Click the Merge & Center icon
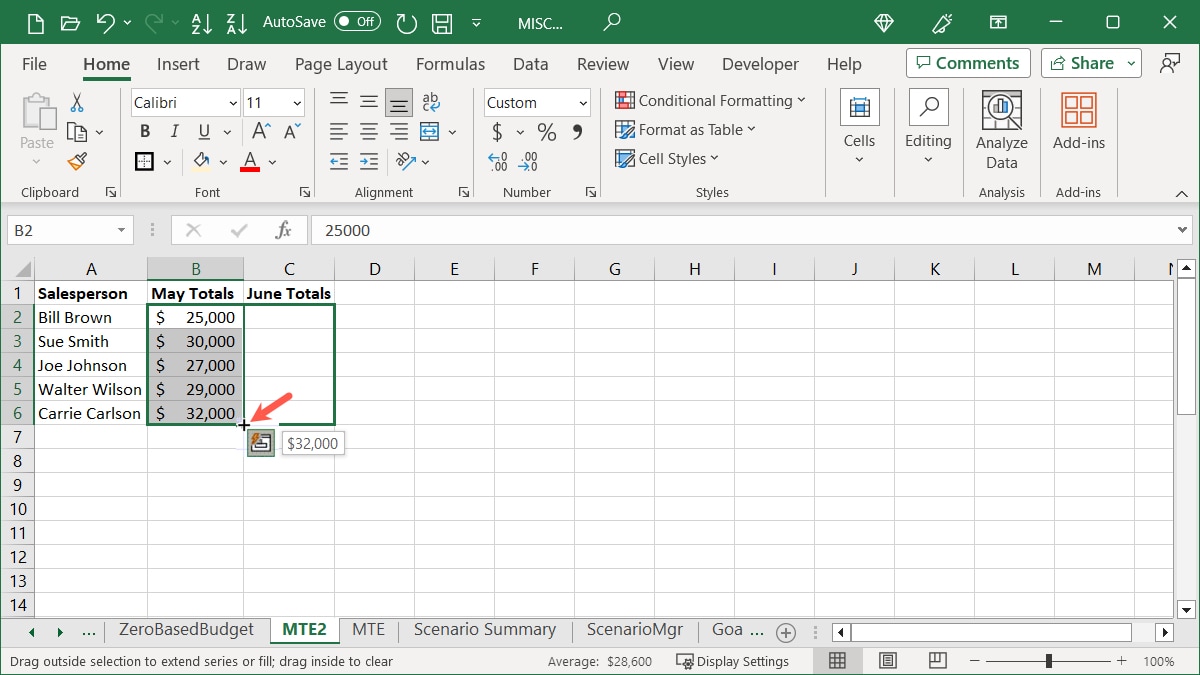This screenshot has height=675, width=1200. coord(430,132)
